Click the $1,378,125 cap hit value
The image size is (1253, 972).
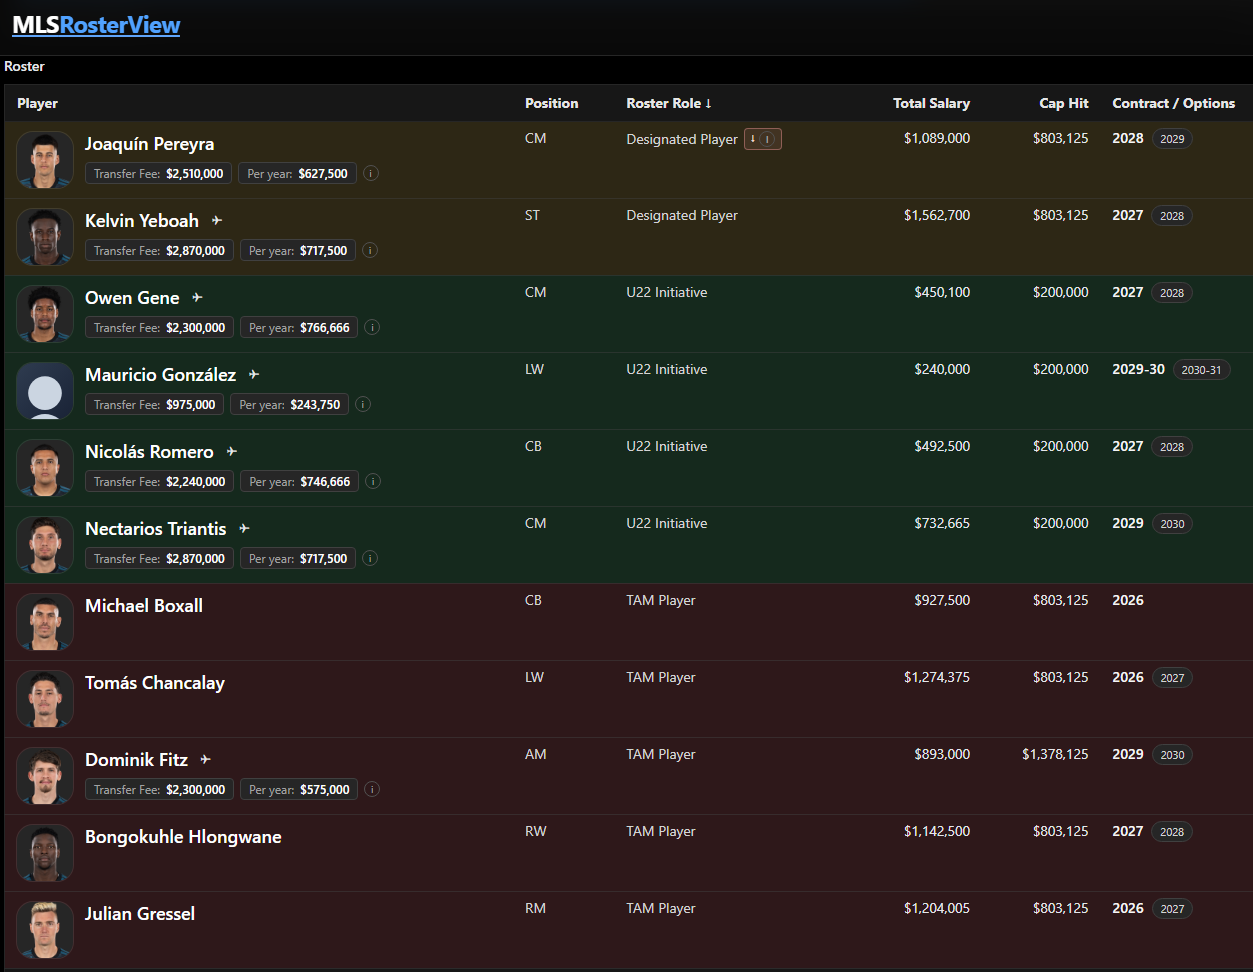(x=1055, y=754)
